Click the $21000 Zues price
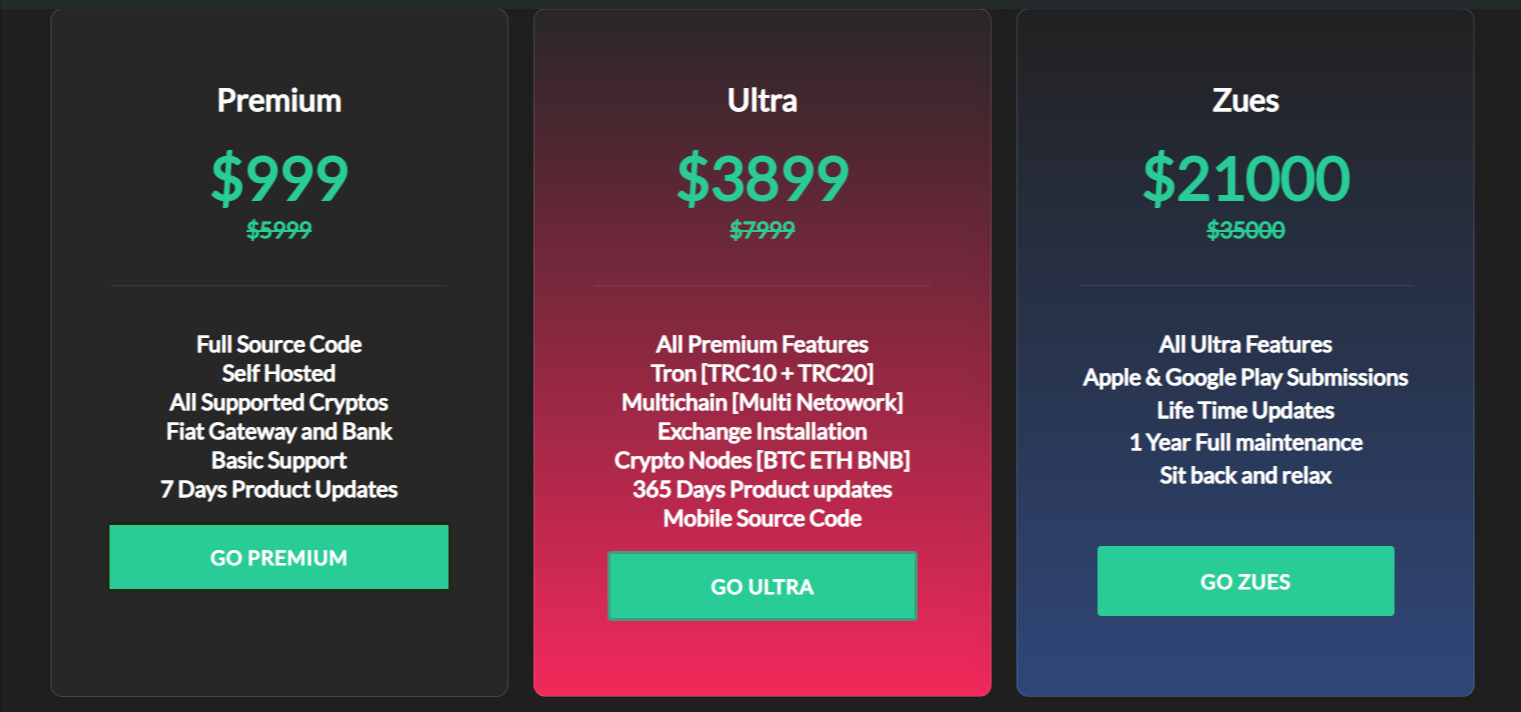Viewport: 1521px width, 712px height. [1246, 178]
